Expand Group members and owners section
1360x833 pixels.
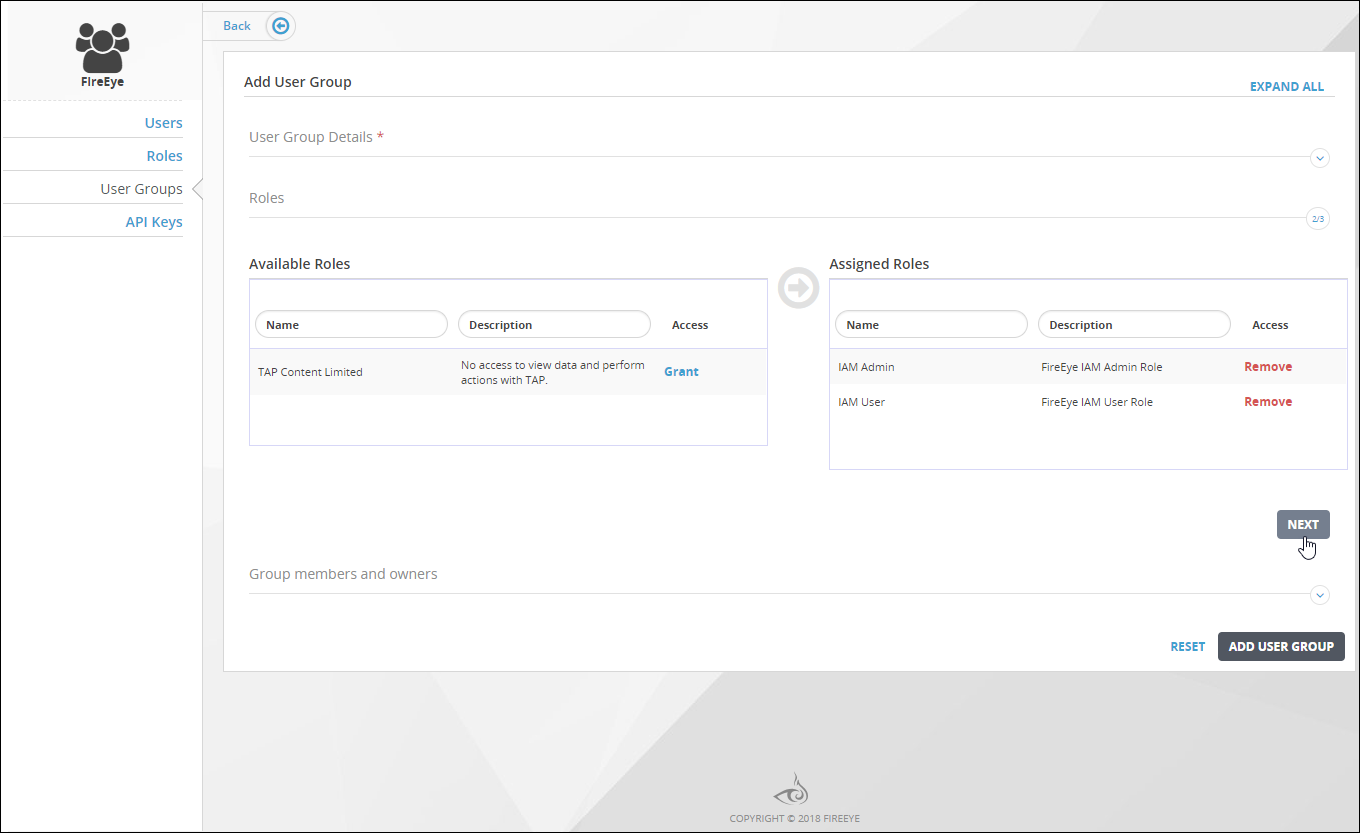pyautogui.click(x=1319, y=595)
